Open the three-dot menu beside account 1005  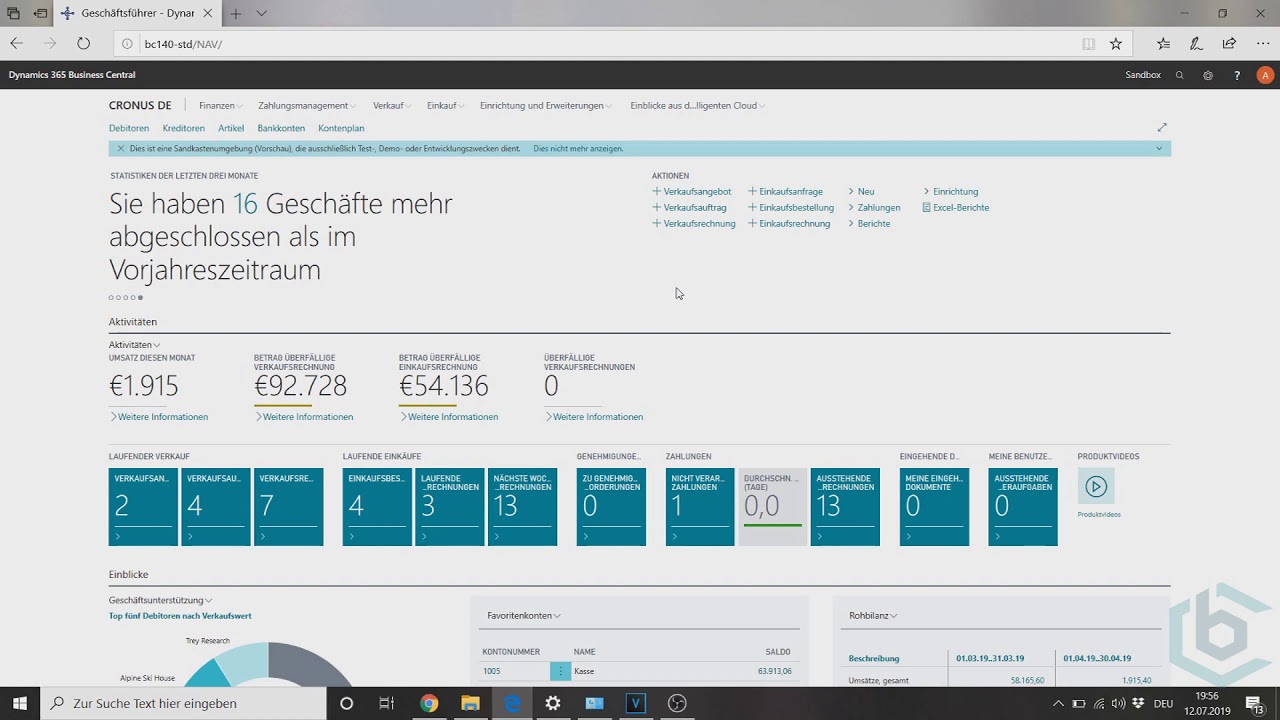coord(561,671)
